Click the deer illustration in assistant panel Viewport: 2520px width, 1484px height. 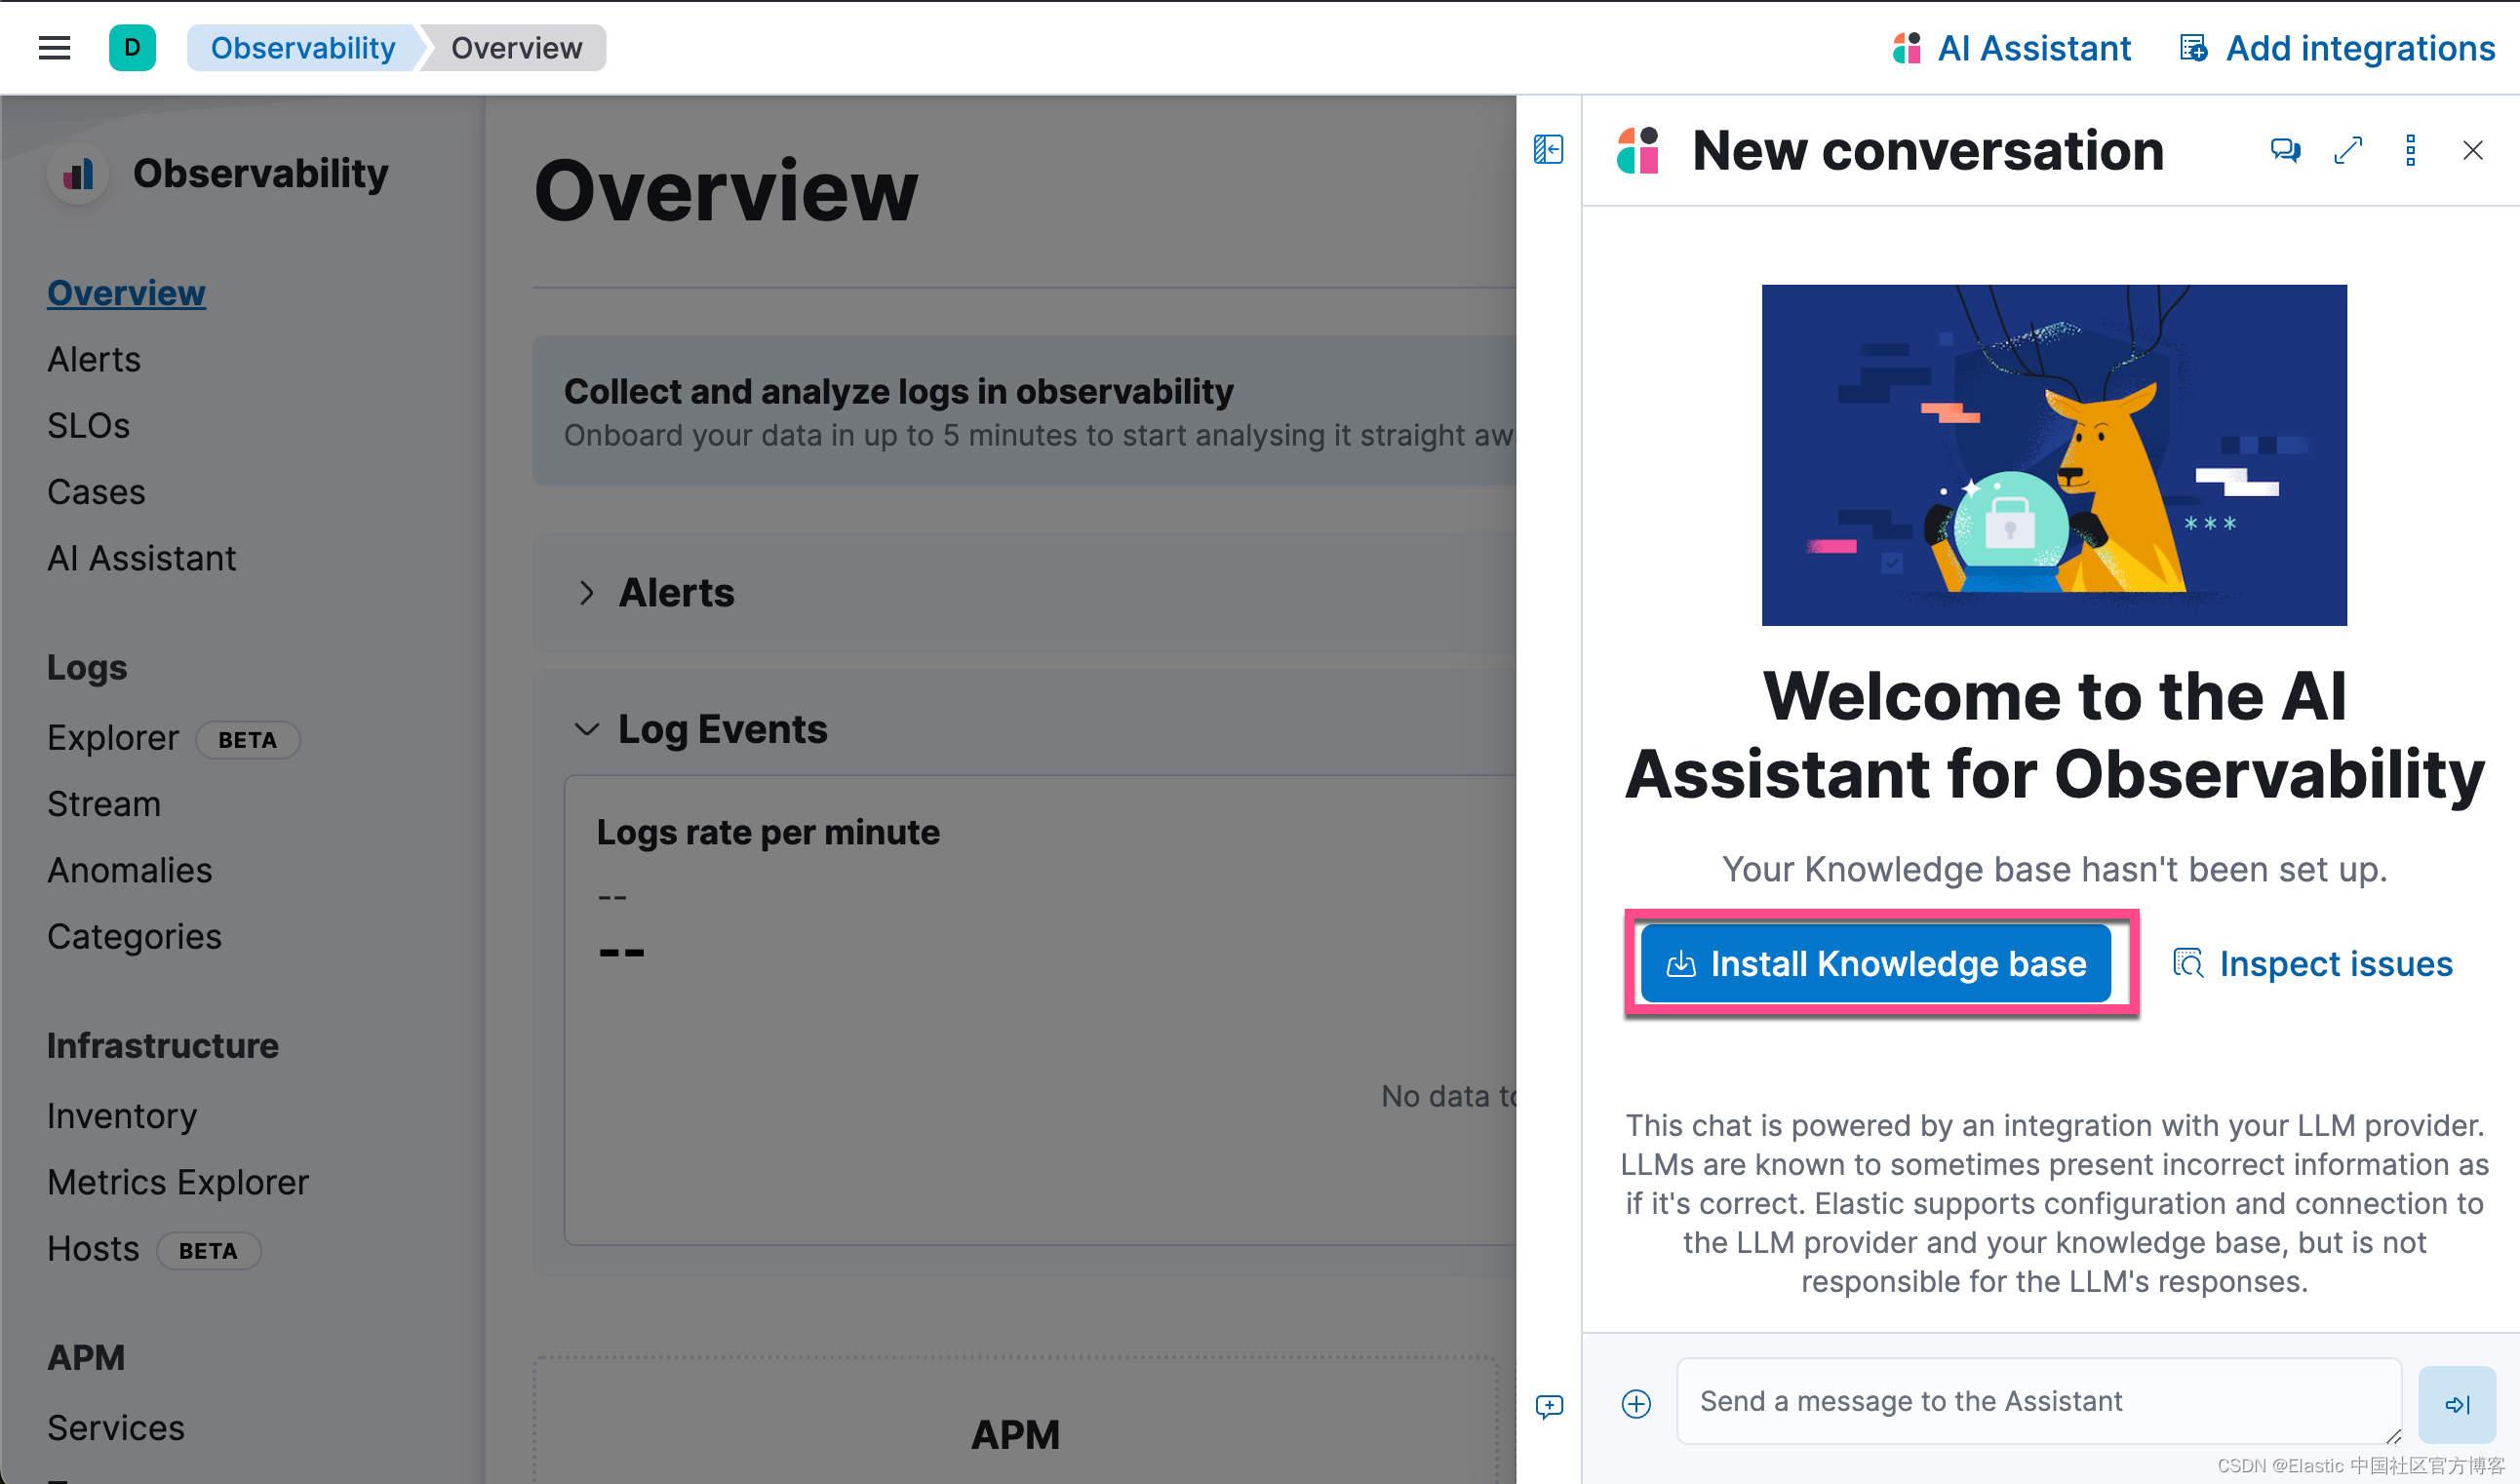tap(2054, 455)
